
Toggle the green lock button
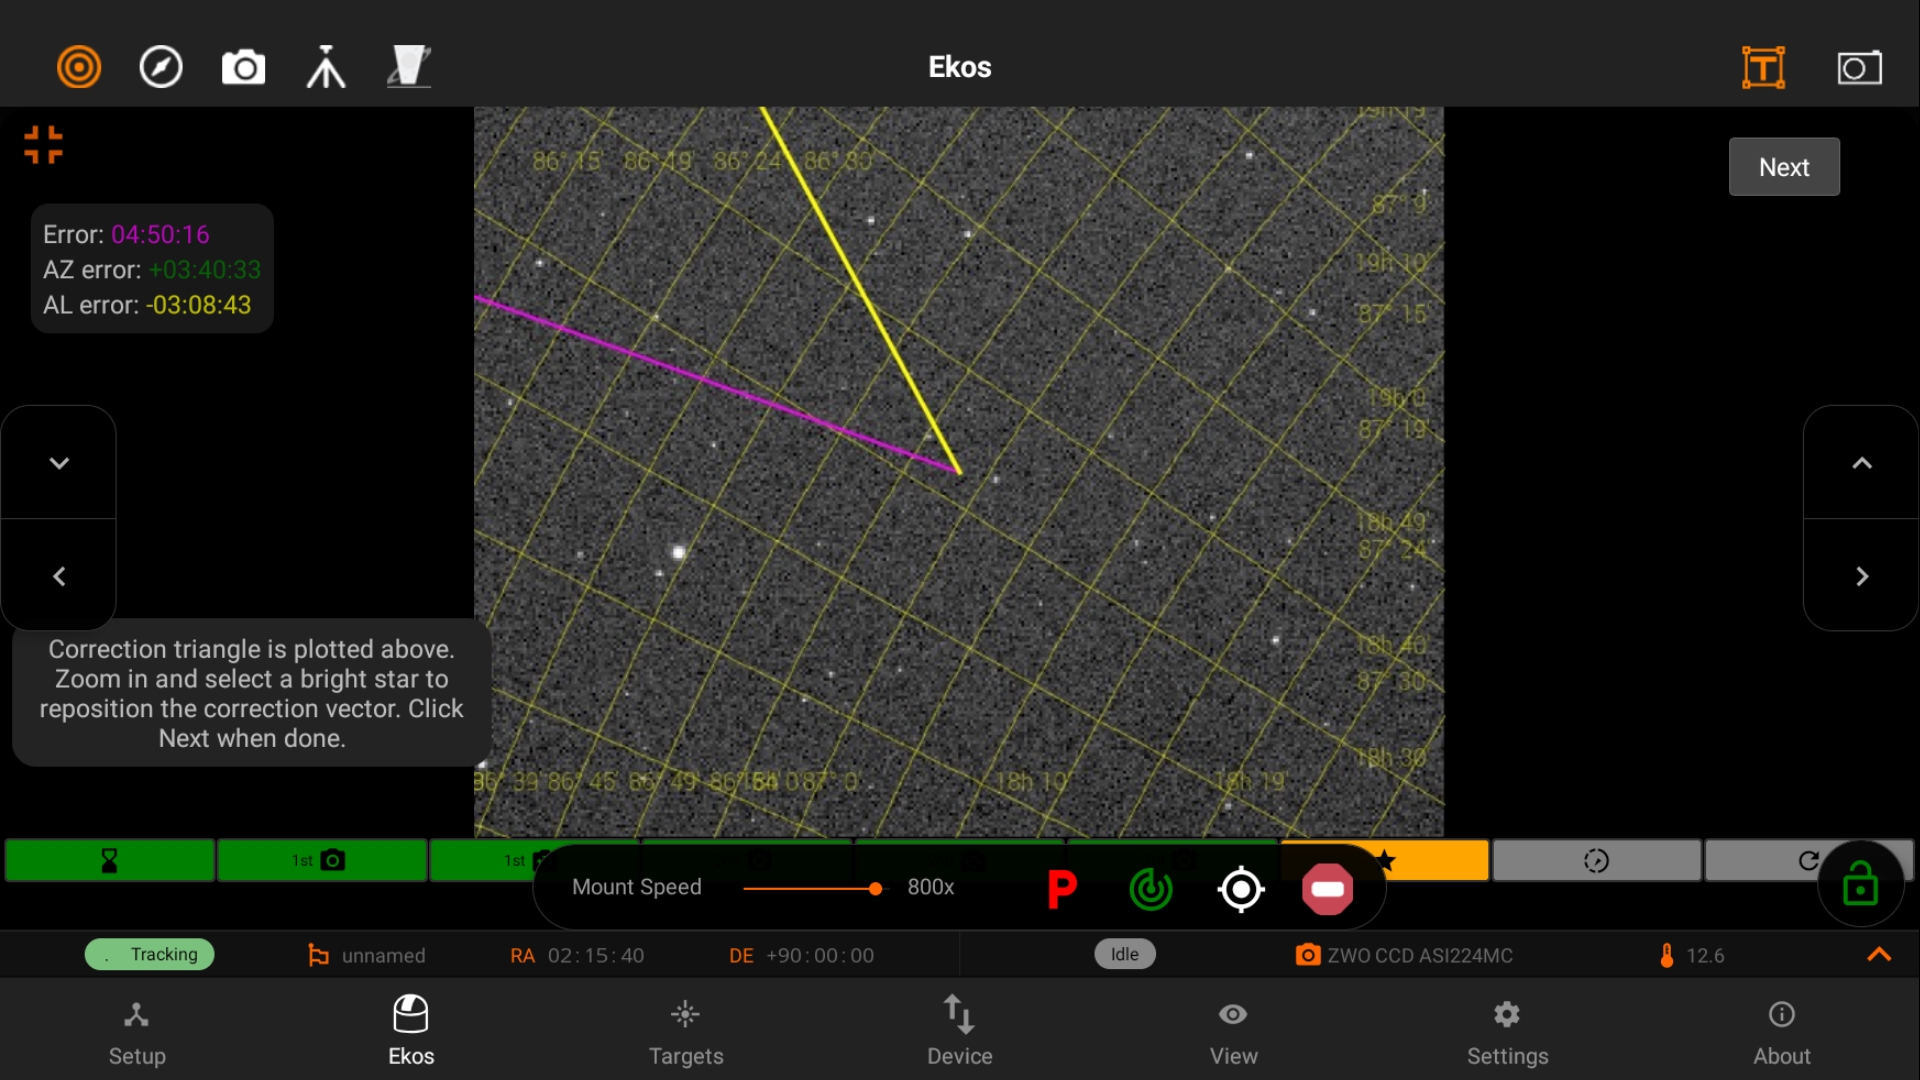tap(1860, 884)
